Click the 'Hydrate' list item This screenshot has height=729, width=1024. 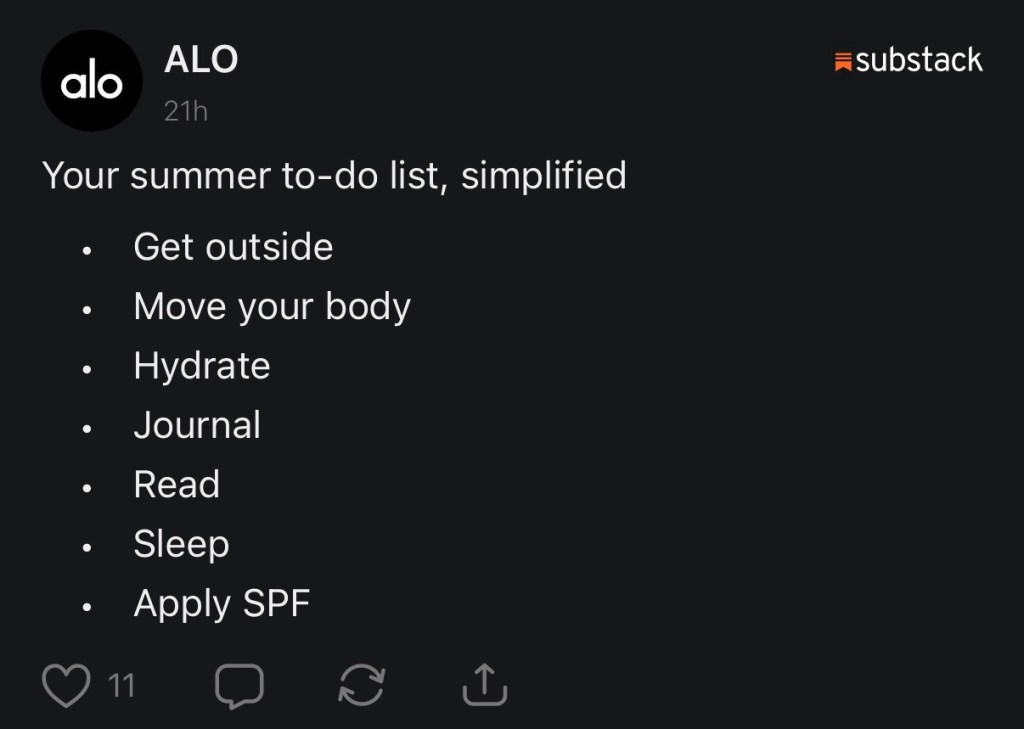tap(202, 366)
